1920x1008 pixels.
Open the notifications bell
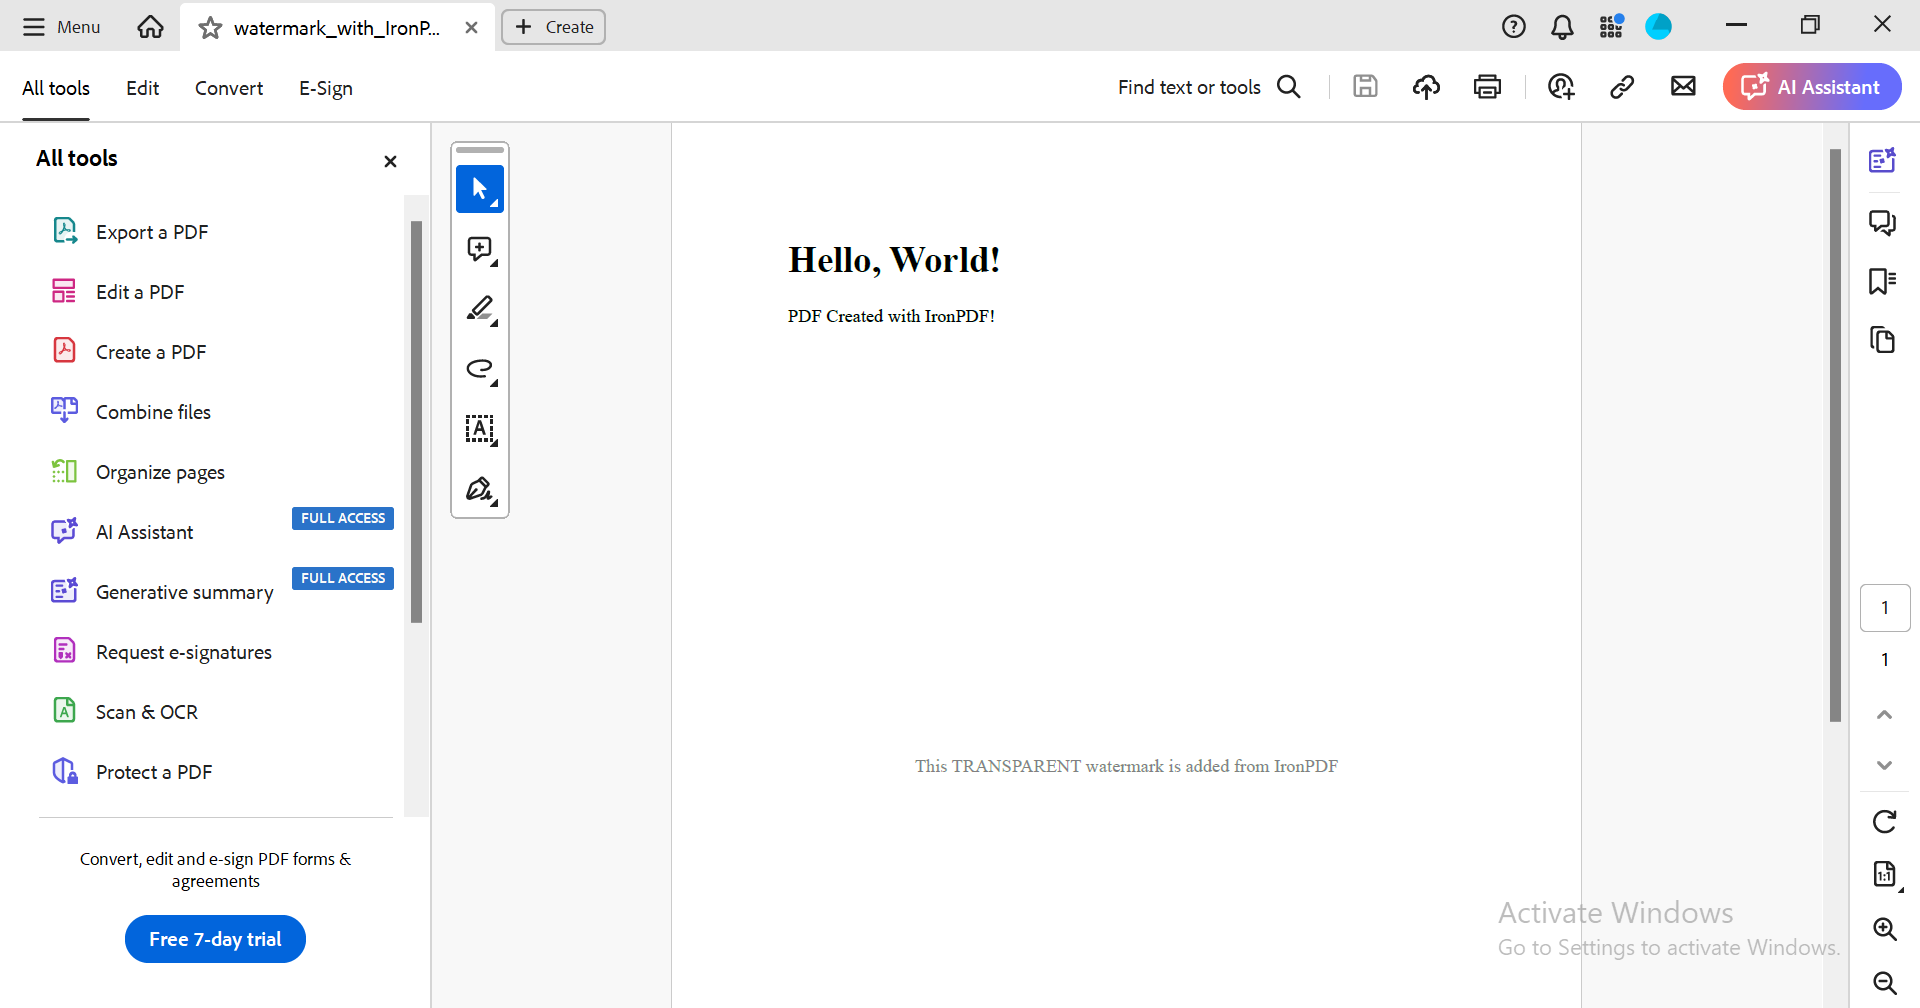pyautogui.click(x=1562, y=27)
